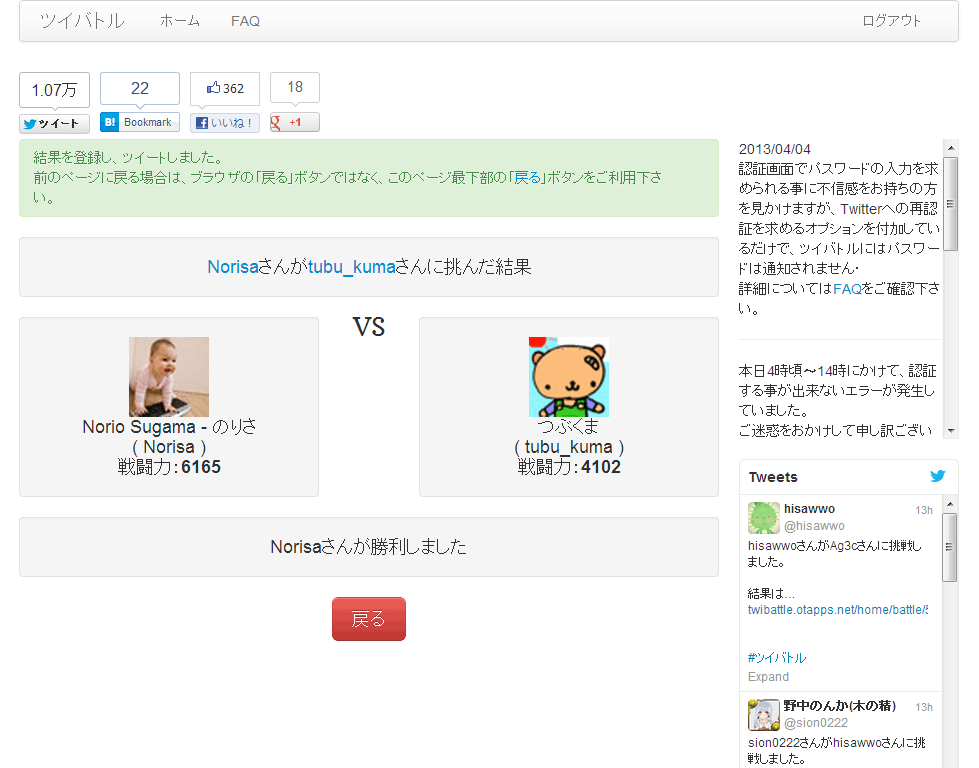Click the Tweets widget scrollbar thumb
Image resolution: width=979 pixels, height=768 pixels.
tap(950, 547)
